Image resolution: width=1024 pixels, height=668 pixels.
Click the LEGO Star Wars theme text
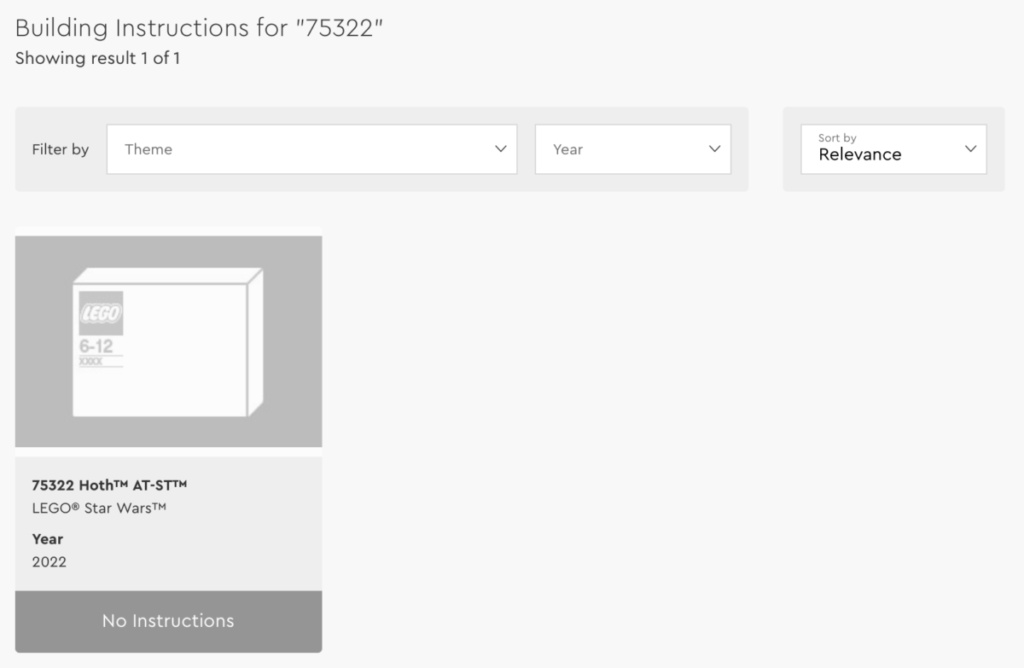[99, 508]
